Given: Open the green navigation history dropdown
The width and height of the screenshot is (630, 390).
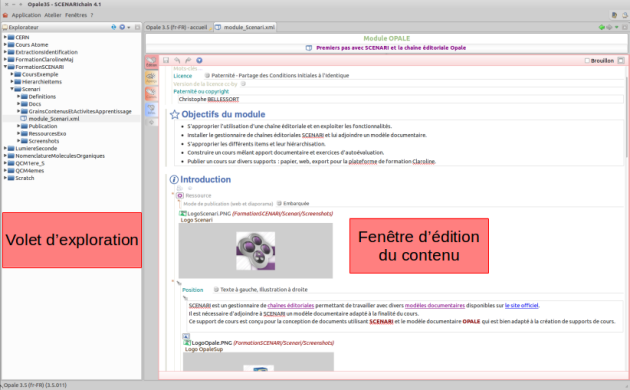Looking at the screenshot, I should point(616,27).
